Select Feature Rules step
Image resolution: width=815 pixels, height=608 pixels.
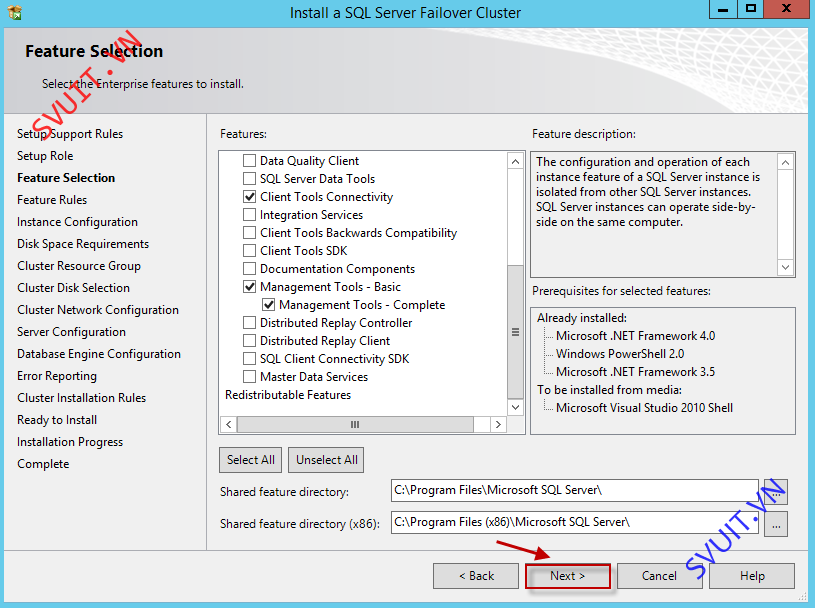[52, 200]
